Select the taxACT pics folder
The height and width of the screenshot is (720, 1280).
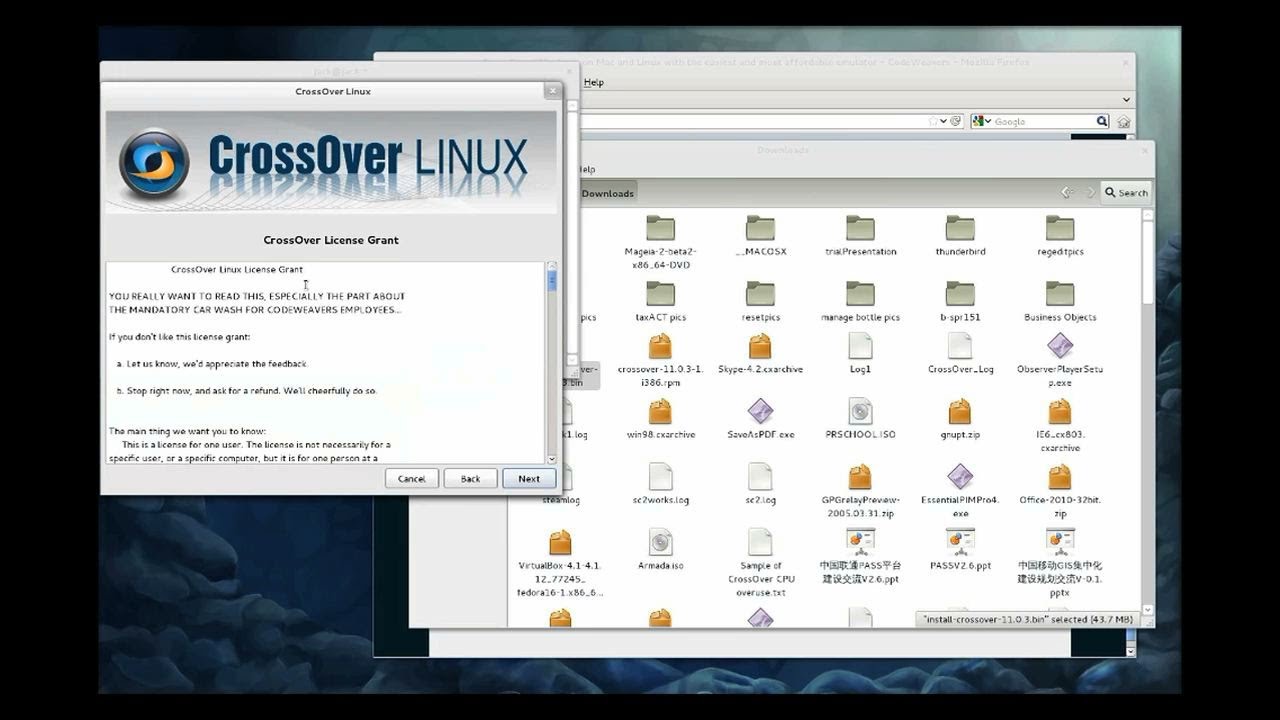coord(660,293)
